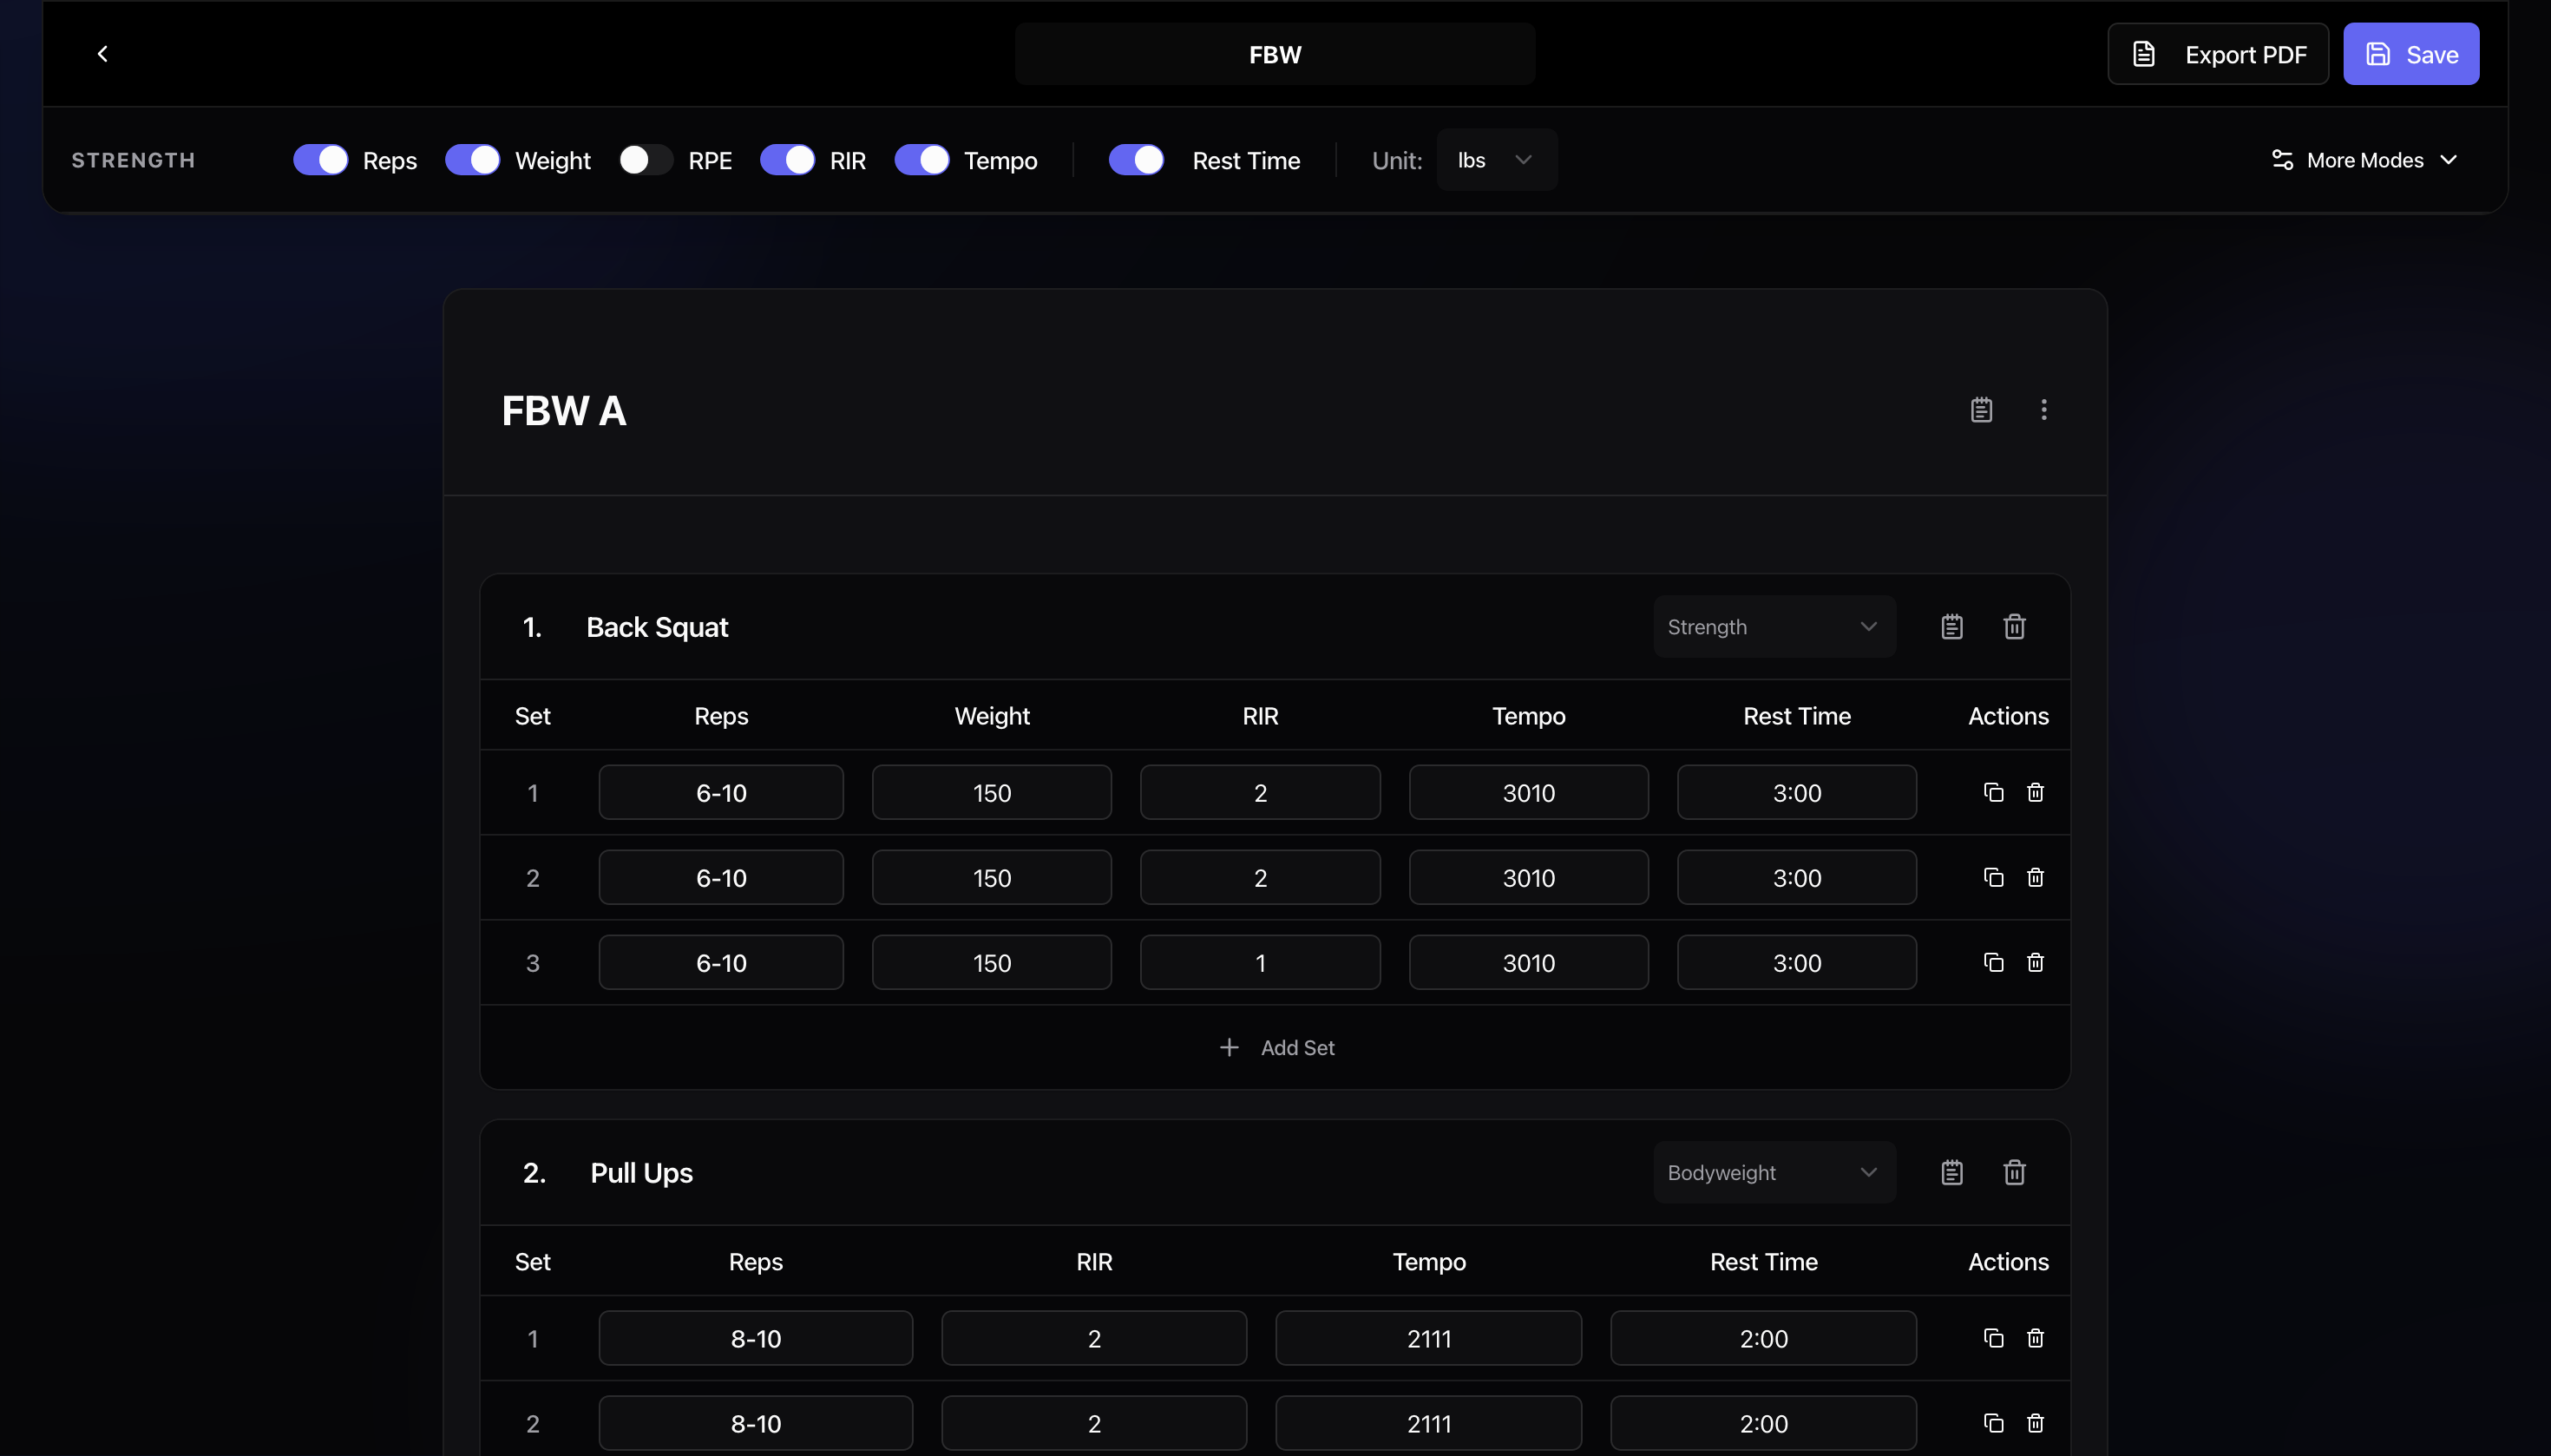Delete Back Squat set 1

[2034, 793]
